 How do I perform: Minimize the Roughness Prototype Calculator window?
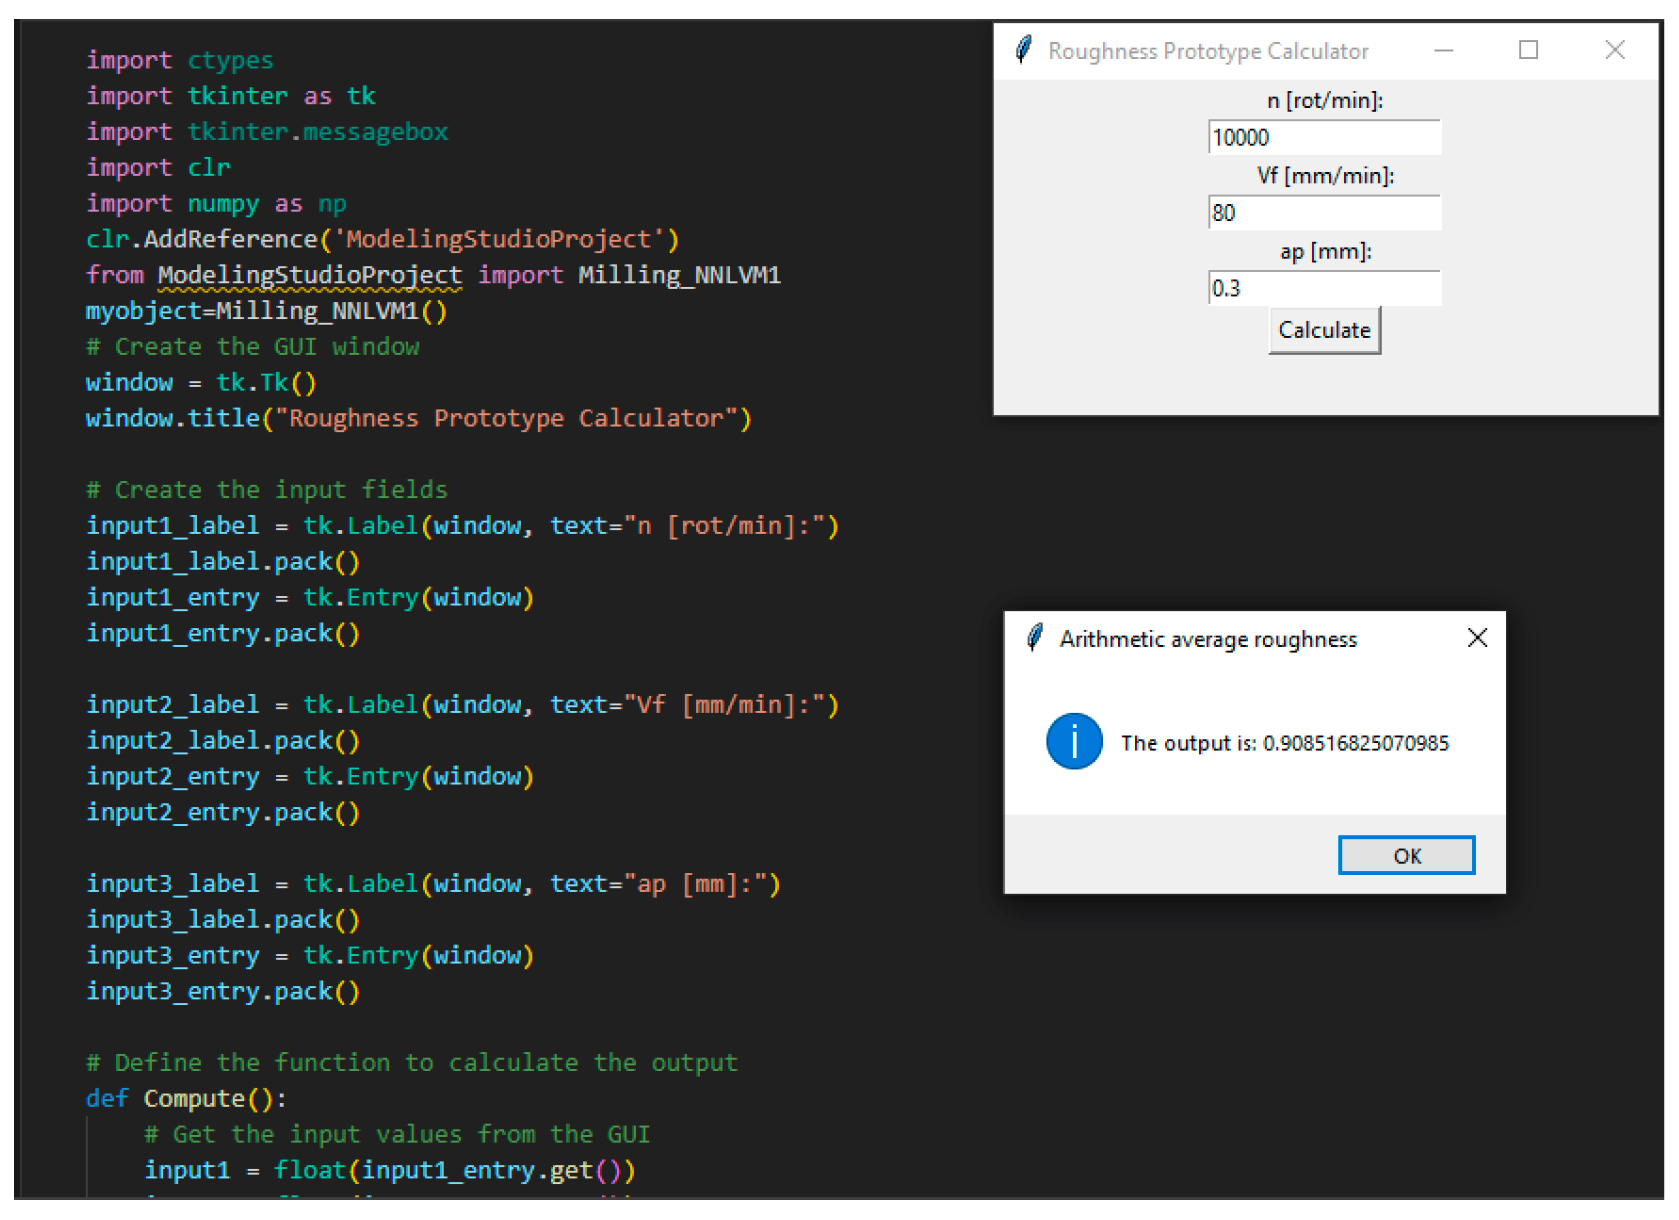(1443, 50)
